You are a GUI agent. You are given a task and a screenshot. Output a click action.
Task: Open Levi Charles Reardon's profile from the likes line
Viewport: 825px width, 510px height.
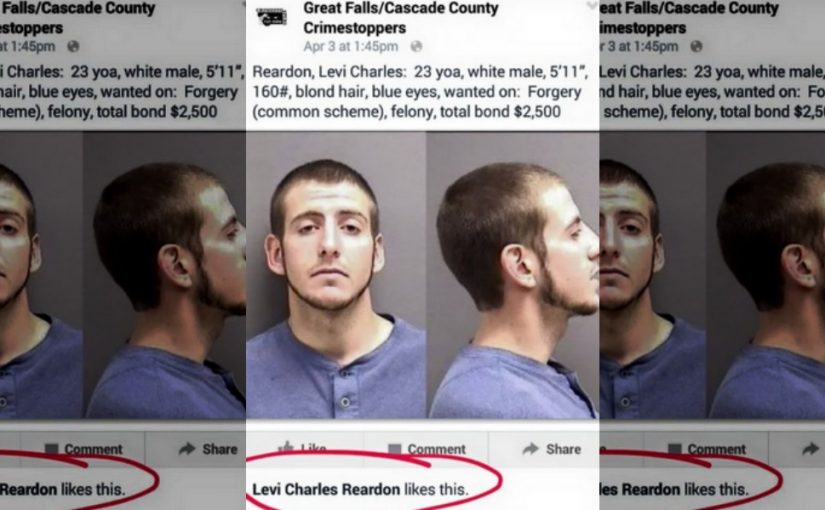(326, 489)
